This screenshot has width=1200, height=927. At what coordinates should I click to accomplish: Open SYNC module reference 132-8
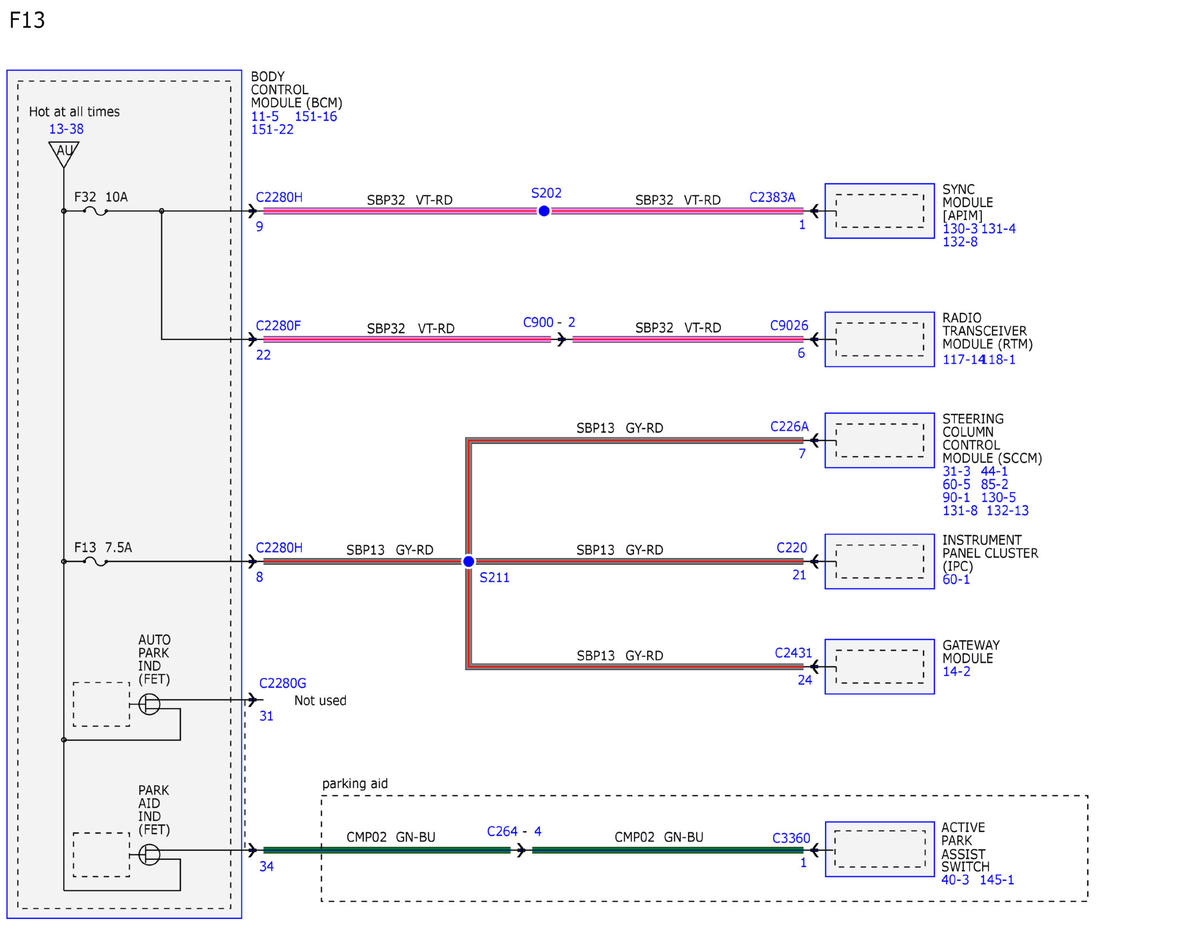(x=960, y=241)
